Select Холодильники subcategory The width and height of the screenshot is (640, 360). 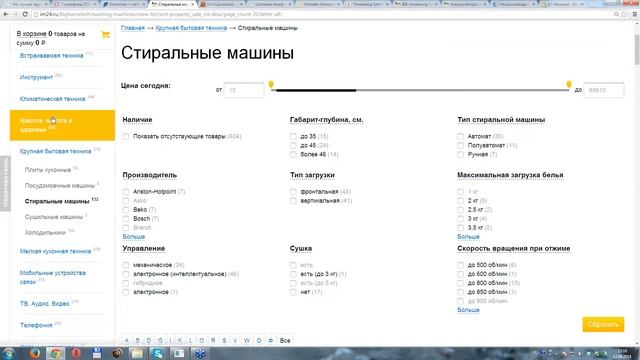[x=45, y=233]
